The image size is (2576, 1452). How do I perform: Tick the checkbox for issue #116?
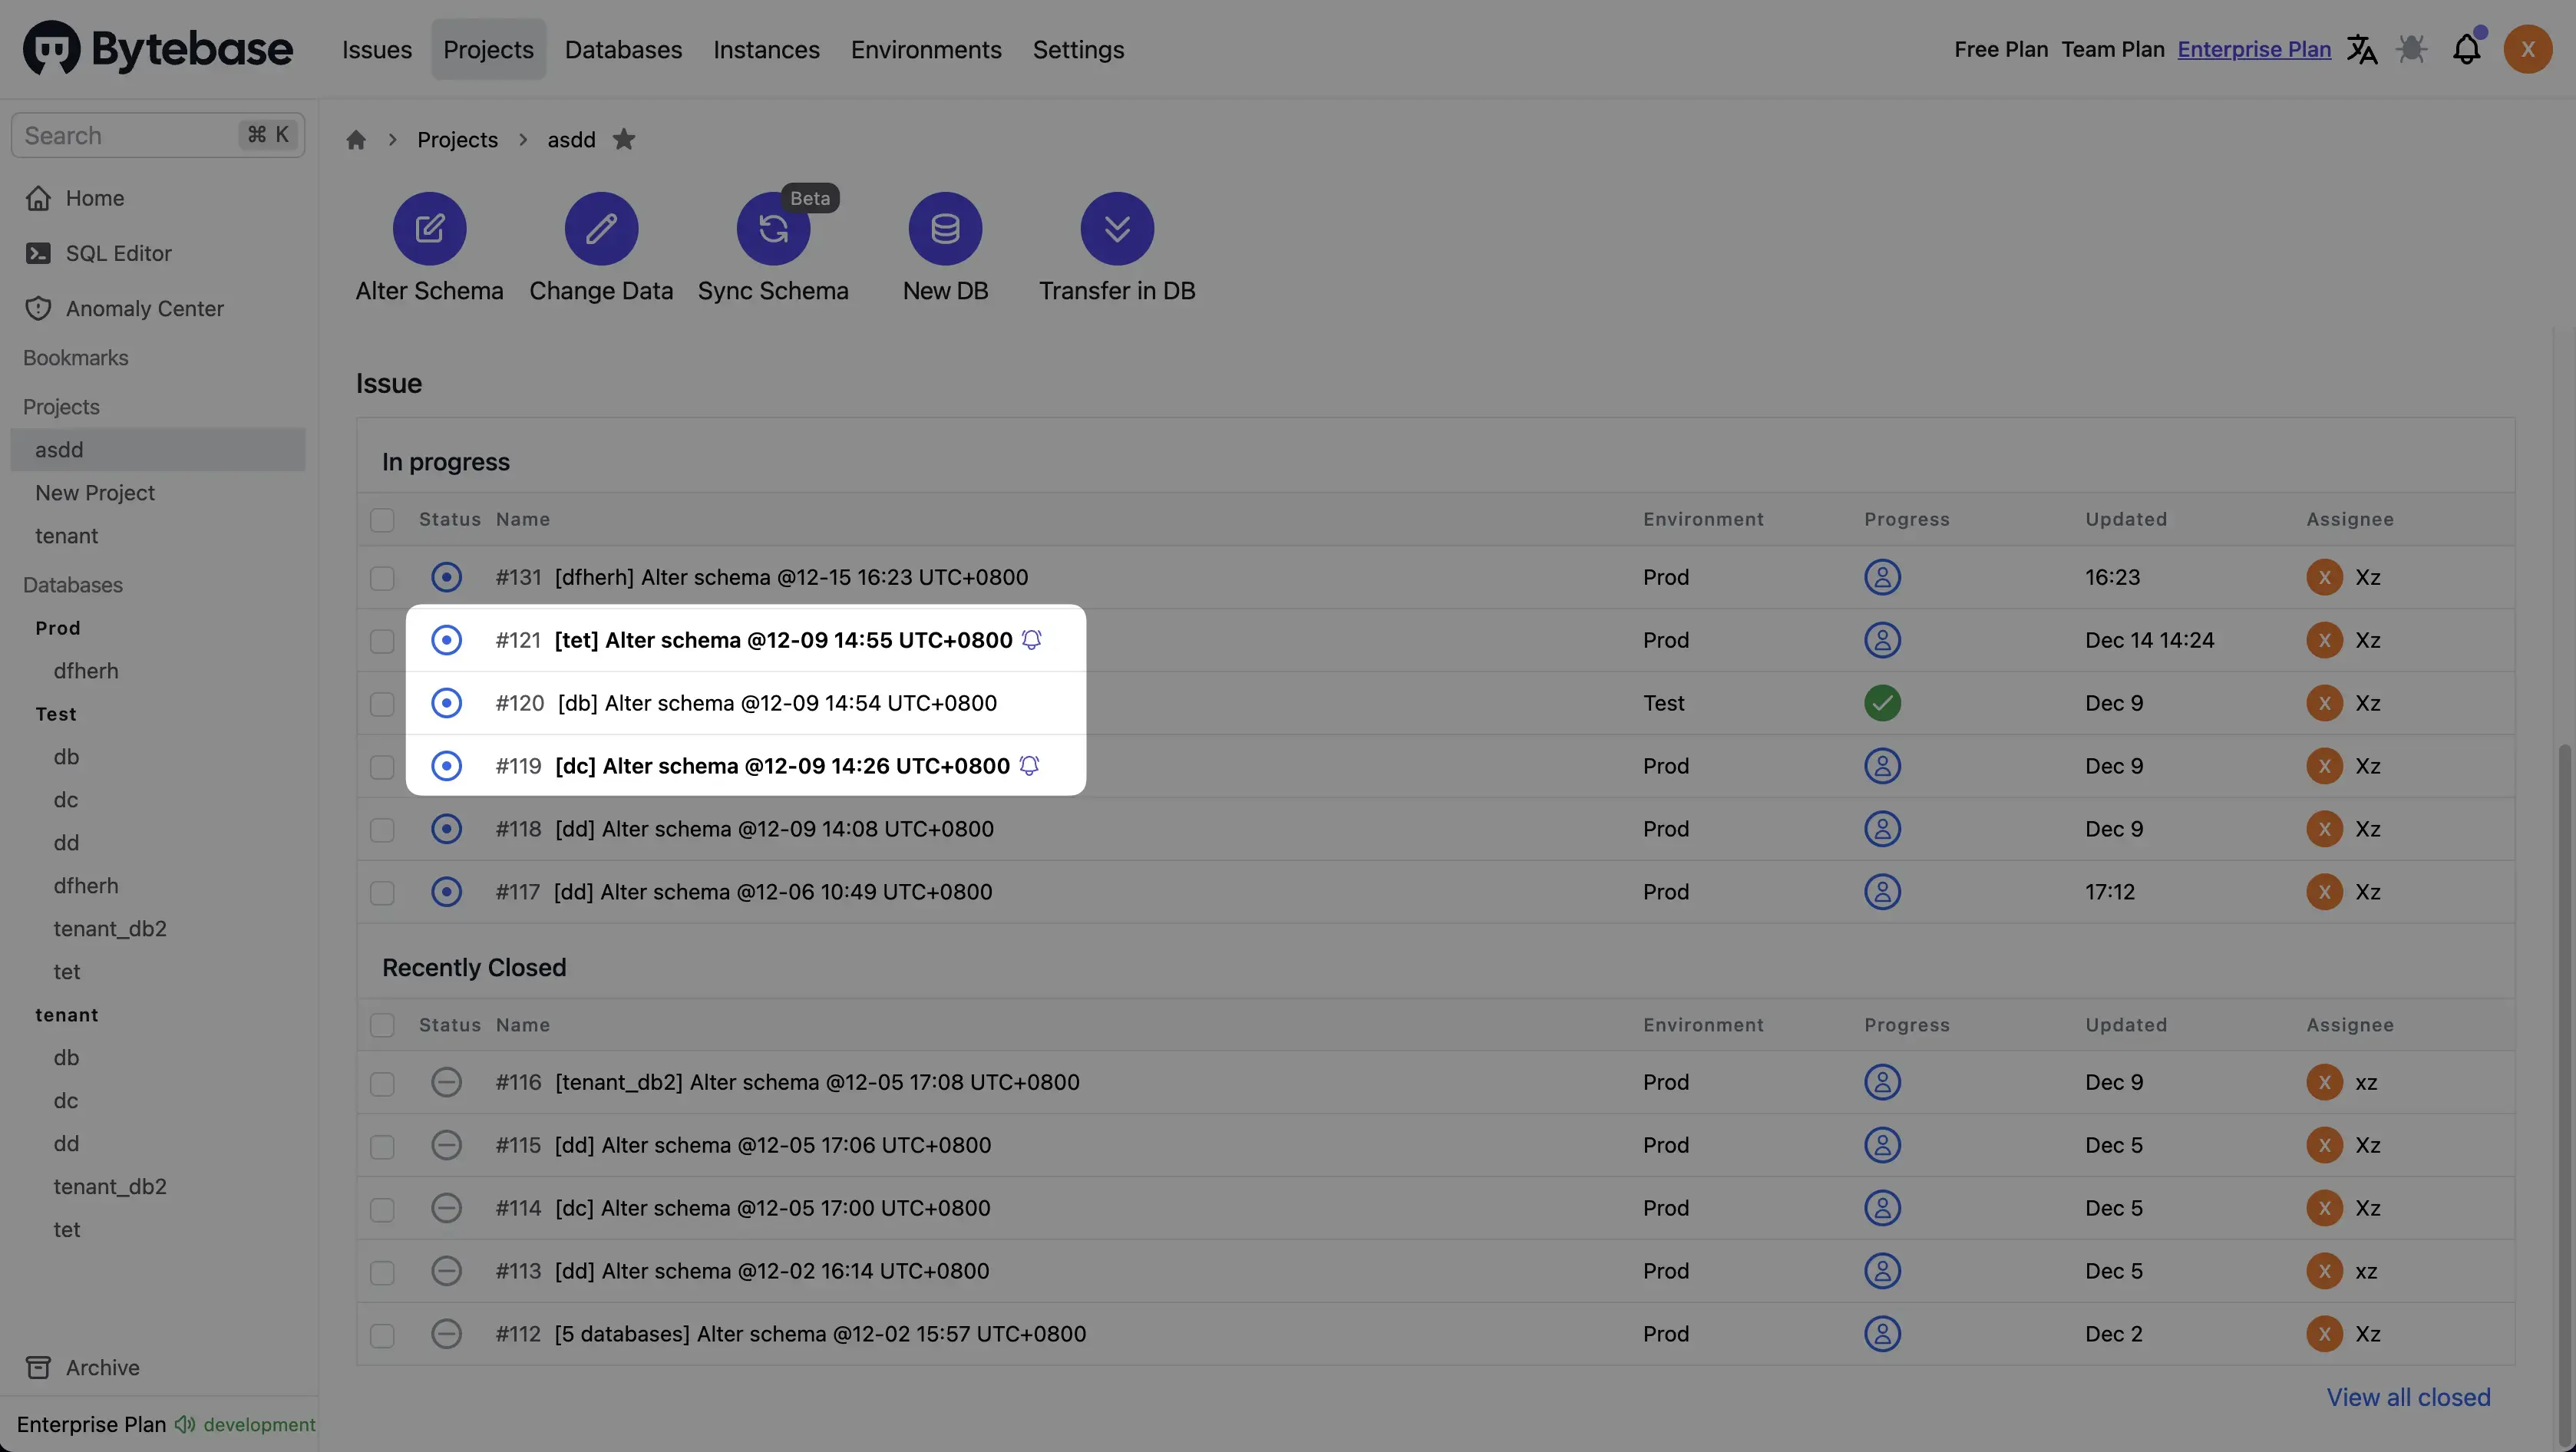point(382,1083)
